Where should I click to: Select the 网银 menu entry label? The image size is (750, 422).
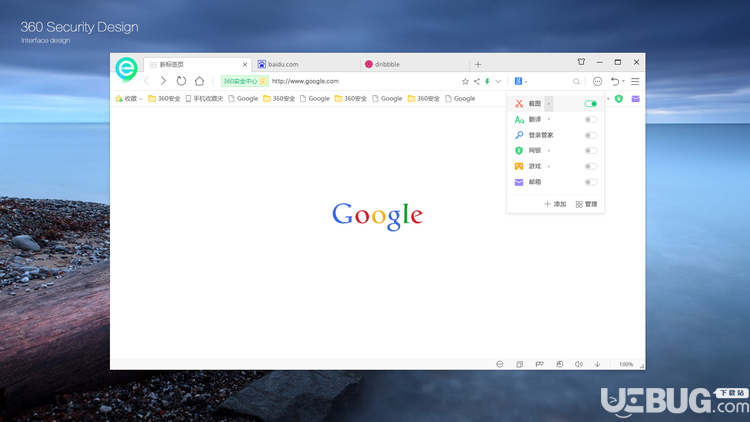(535, 151)
